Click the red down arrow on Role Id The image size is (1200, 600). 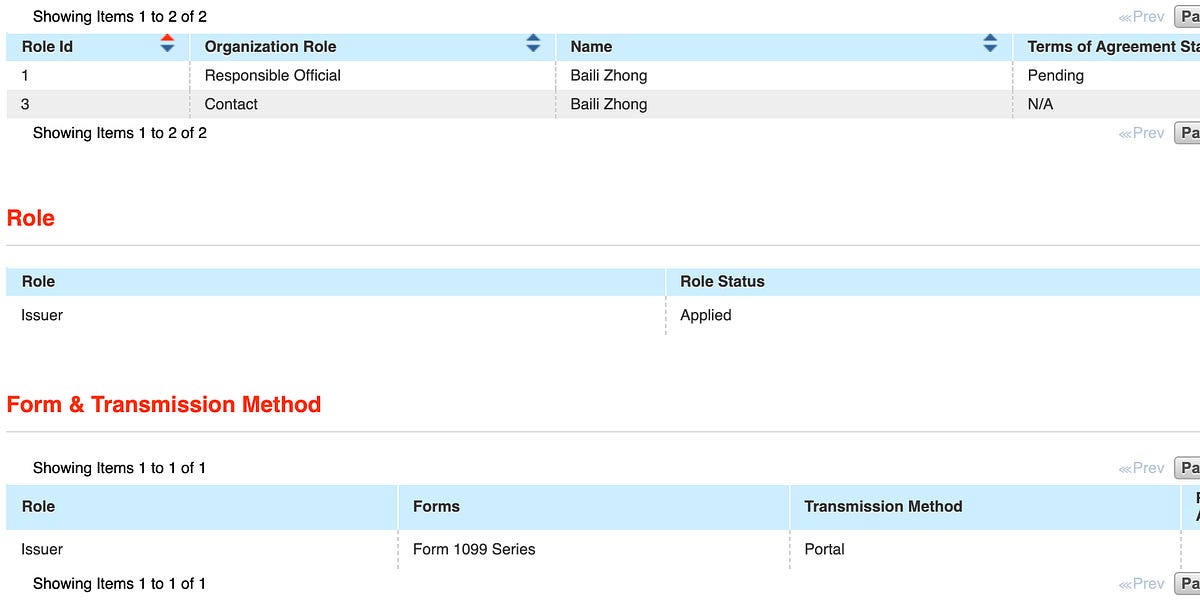[167, 37]
